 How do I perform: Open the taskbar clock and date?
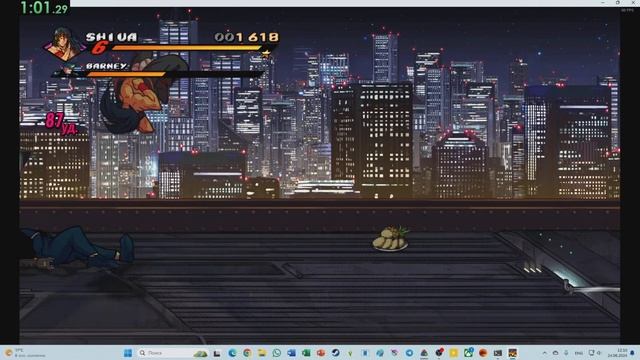tap(617, 353)
